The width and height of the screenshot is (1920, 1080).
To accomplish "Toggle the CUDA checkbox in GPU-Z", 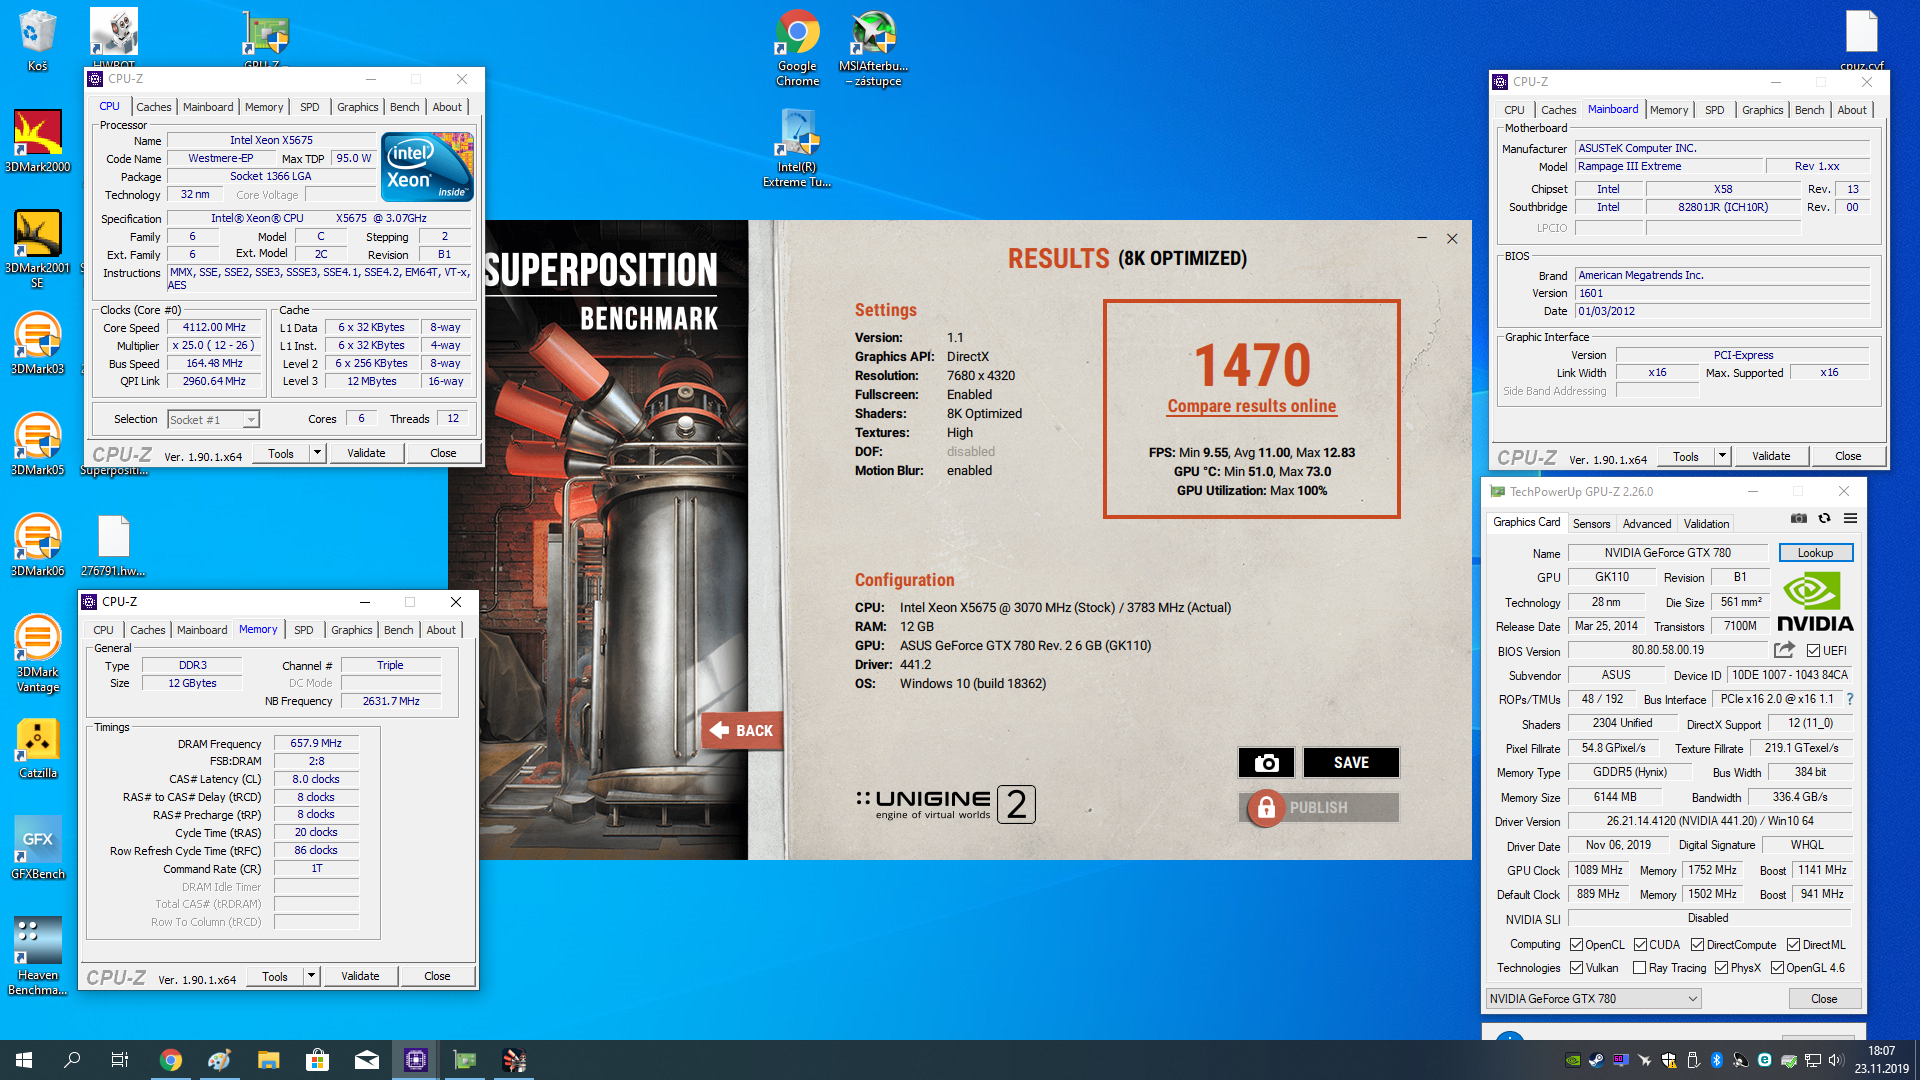I will (1640, 945).
